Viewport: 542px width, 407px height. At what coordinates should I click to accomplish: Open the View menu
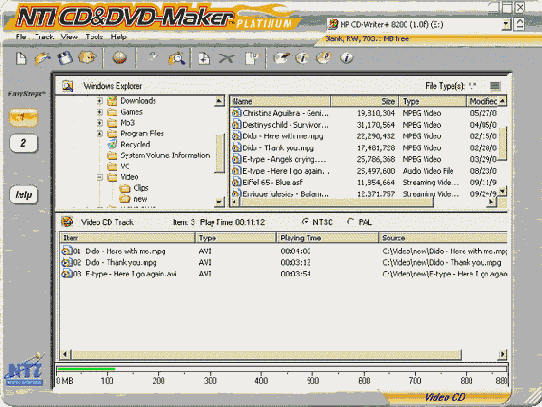pyautogui.click(x=69, y=37)
